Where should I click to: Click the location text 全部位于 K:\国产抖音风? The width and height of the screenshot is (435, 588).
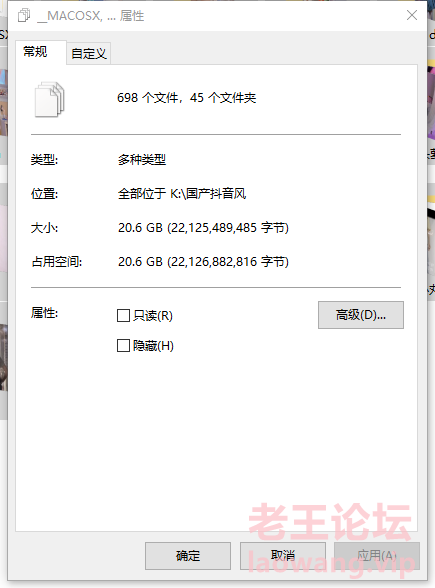[182, 194]
